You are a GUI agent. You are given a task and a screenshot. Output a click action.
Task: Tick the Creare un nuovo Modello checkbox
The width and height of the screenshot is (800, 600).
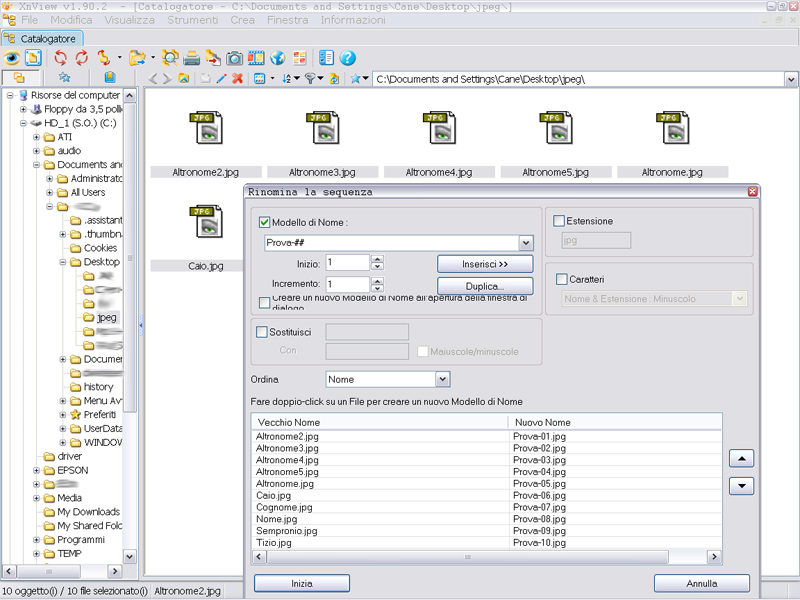tap(264, 303)
